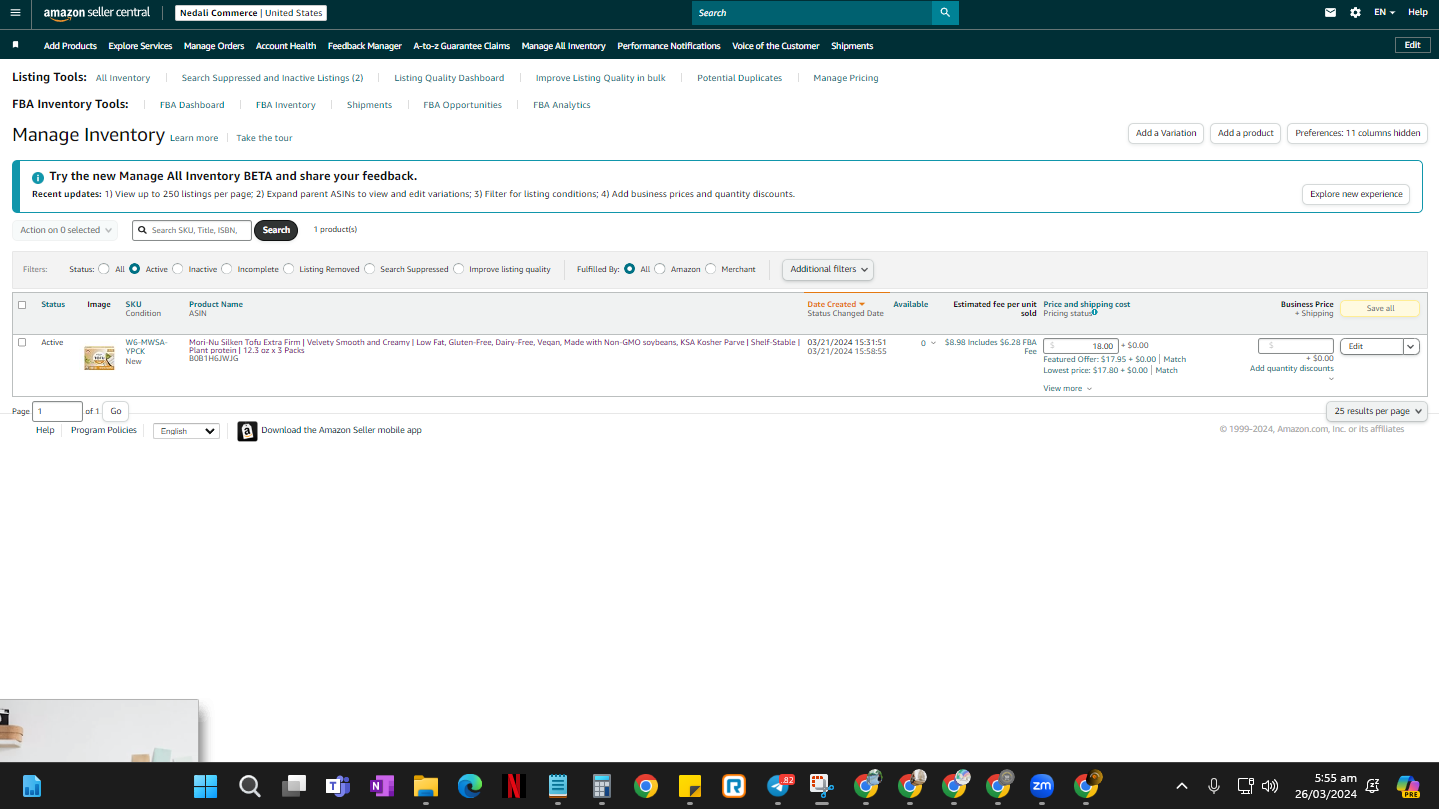The image size is (1439, 809).
Task: Open Netflix from the taskbar
Action: pyautogui.click(x=514, y=786)
